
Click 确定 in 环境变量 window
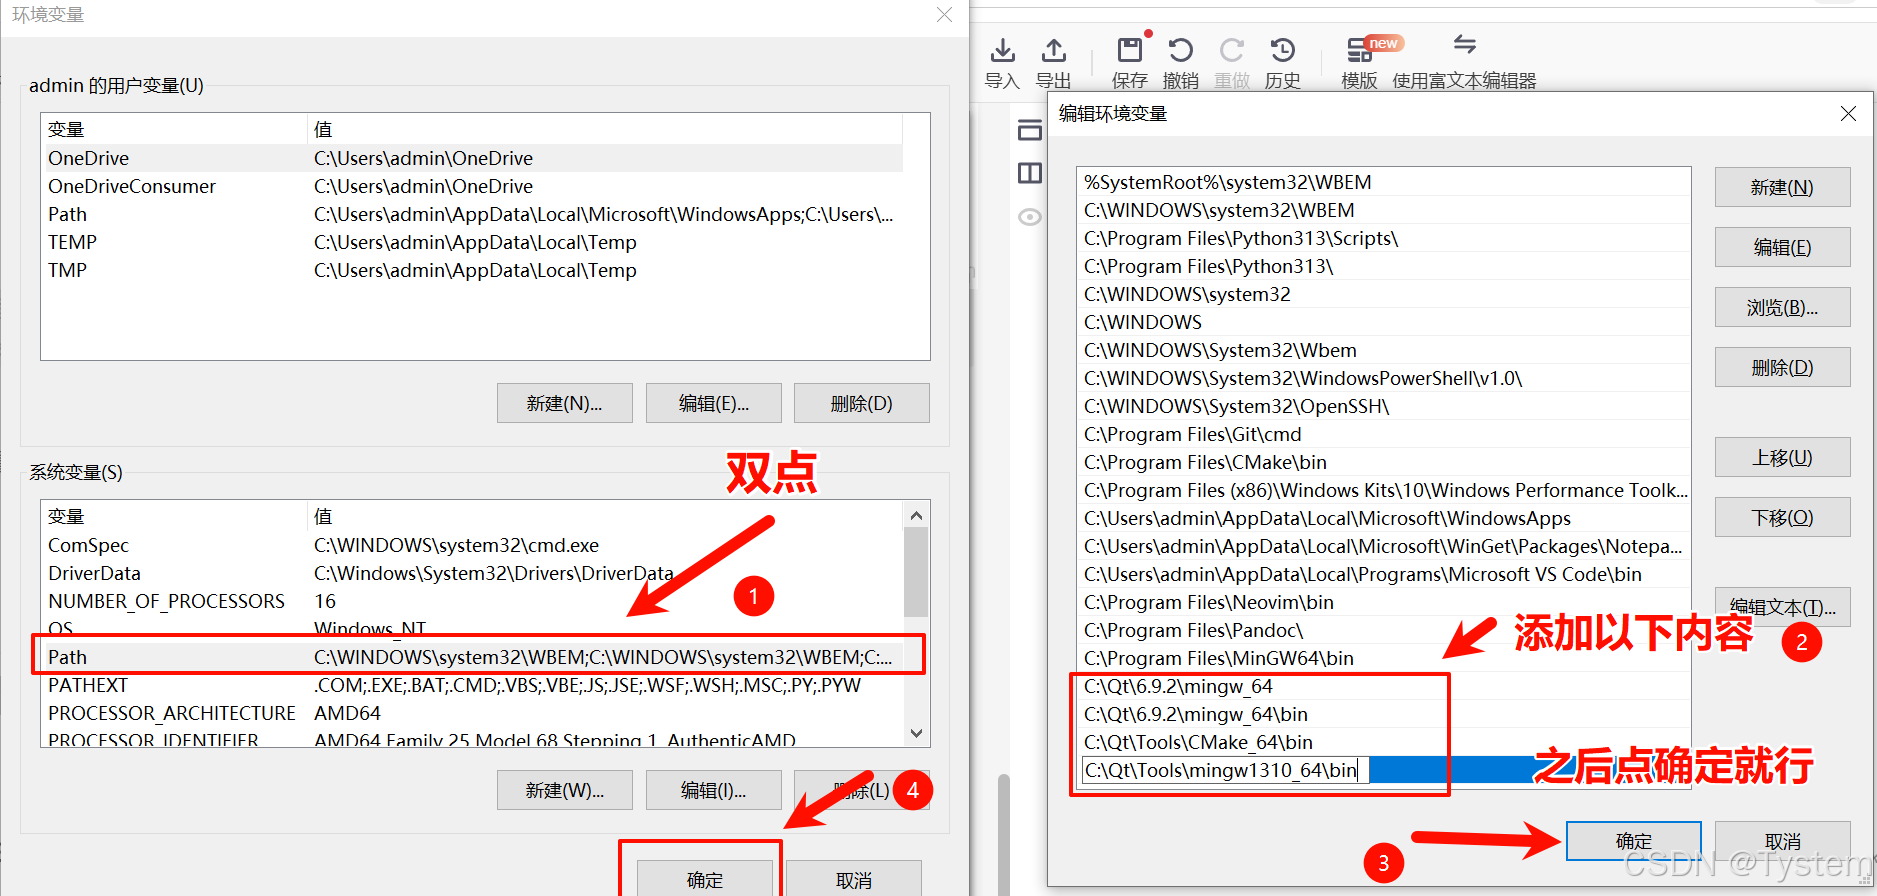tap(704, 879)
